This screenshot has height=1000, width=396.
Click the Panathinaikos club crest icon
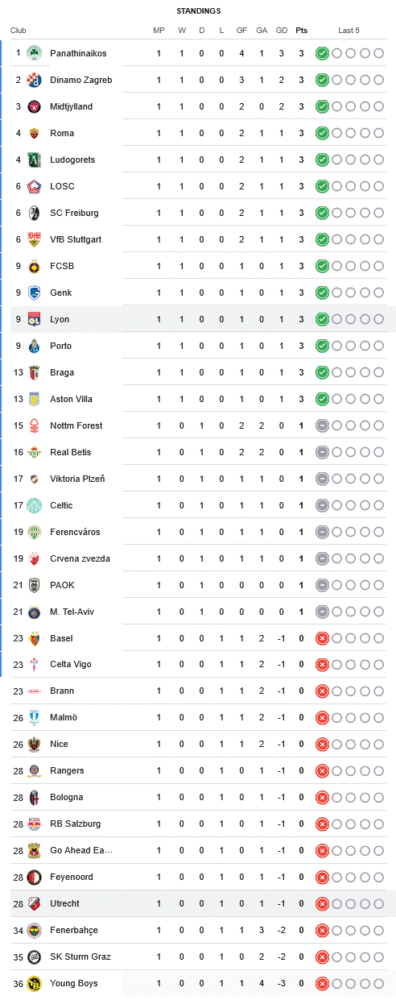tap(34, 54)
